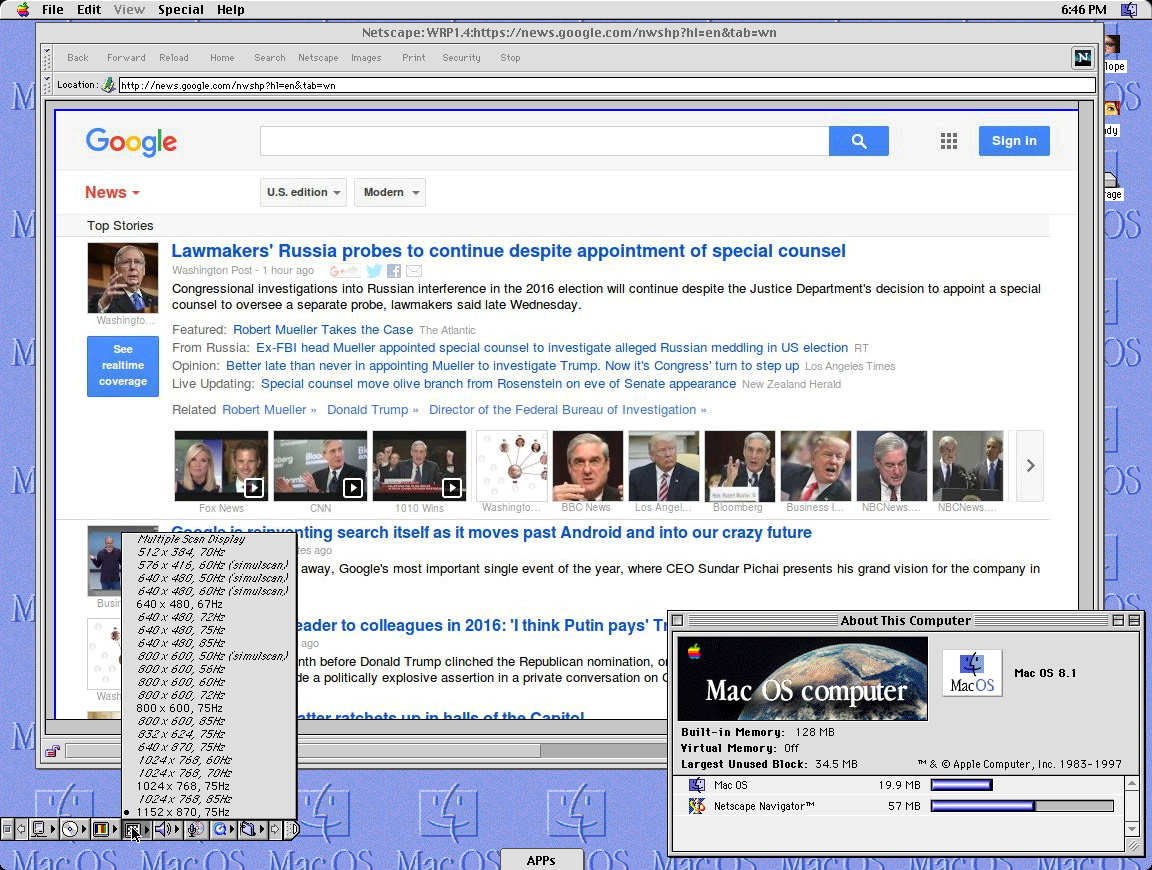Collapse the Netscape navigation toolbar handle
The width and height of the screenshot is (1152, 870).
click(x=48, y=58)
